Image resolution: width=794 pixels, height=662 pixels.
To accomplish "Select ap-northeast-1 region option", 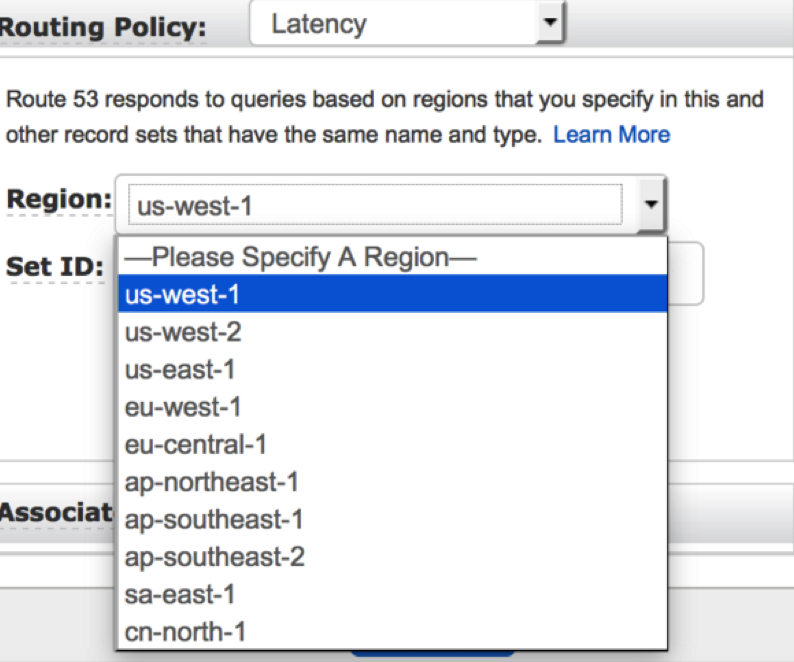I will [392, 482].
